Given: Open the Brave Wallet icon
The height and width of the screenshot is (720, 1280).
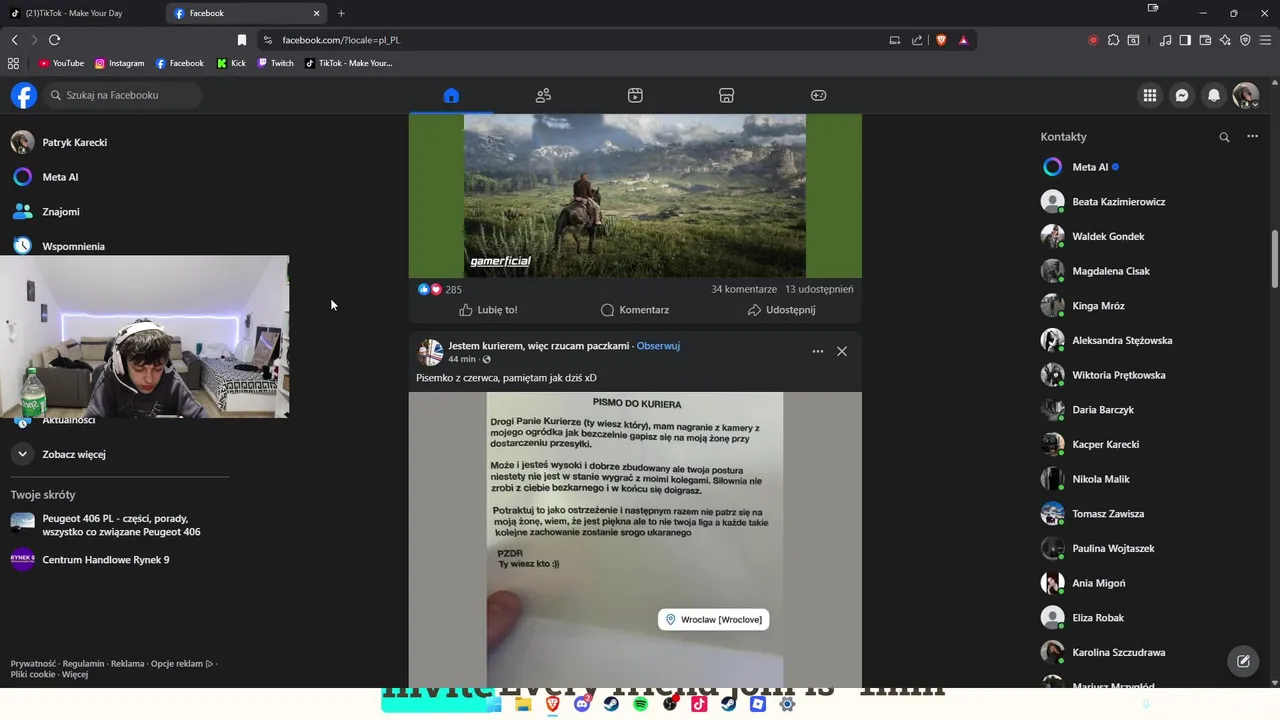Looking at the screenshot, I should click(x=1205, y=40).
